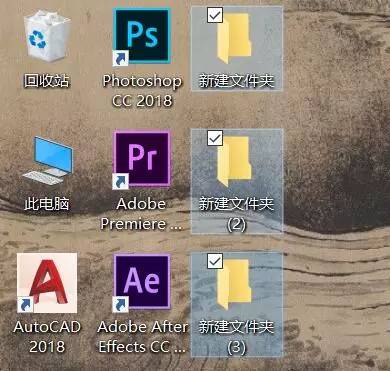Viewport: 390px width, 371px height.
Task: Click the first 新建文件夹 folder icon
Action: 234,38
